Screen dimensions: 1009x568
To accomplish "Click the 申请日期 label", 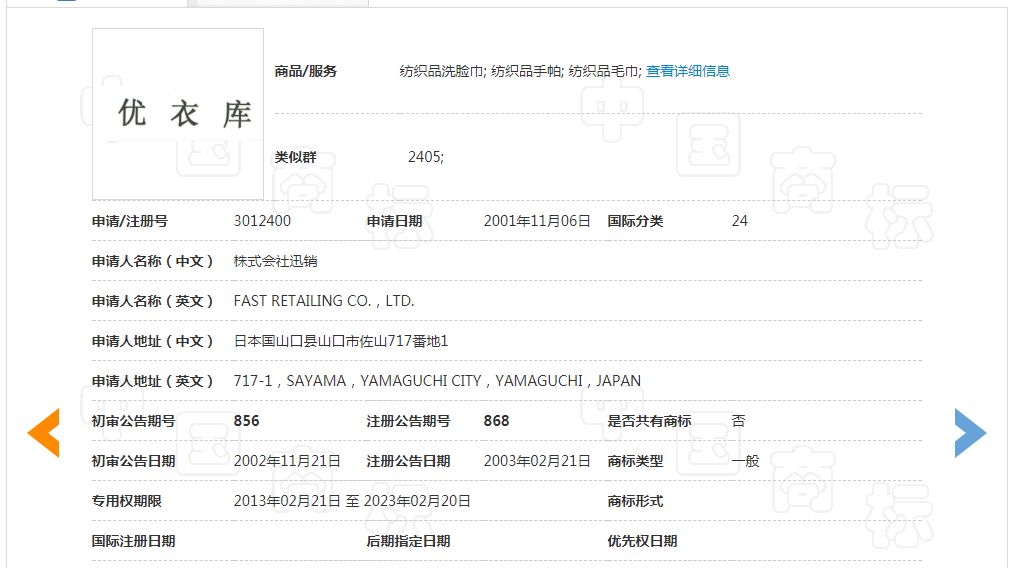I will pyautogui.click(x=394, y=221).
